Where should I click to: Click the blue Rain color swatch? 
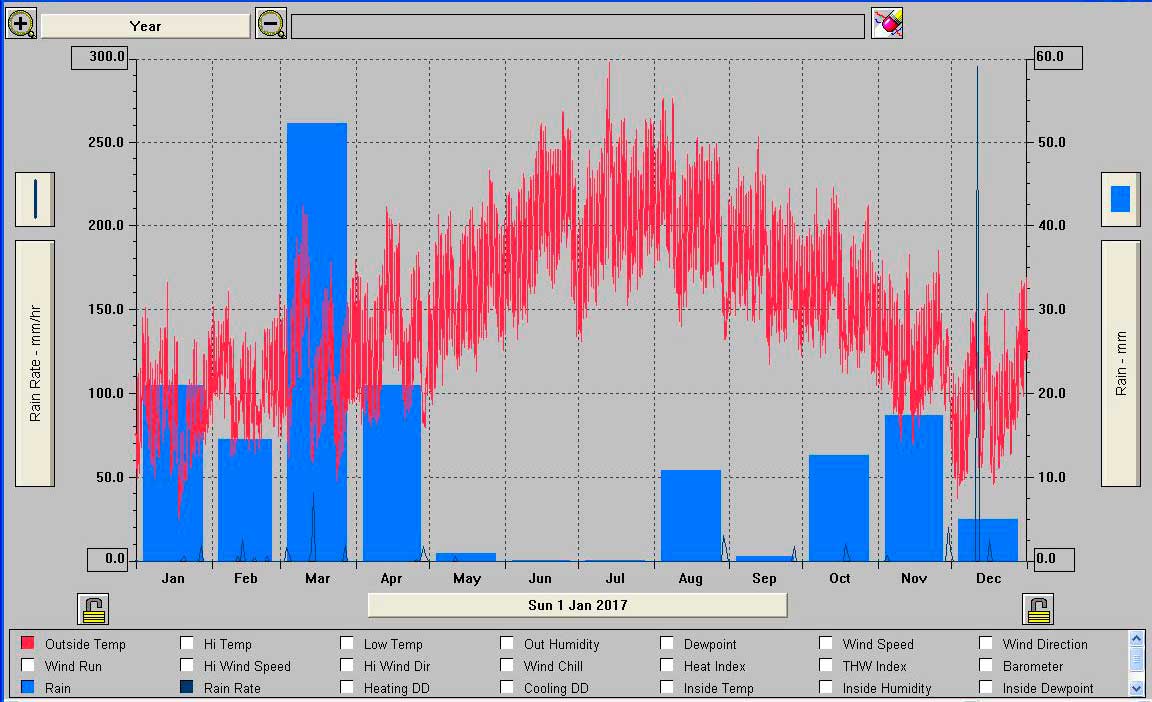[x=28, y=687]
